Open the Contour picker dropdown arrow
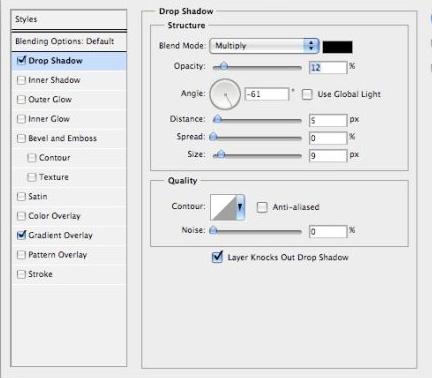 point(240,208)
